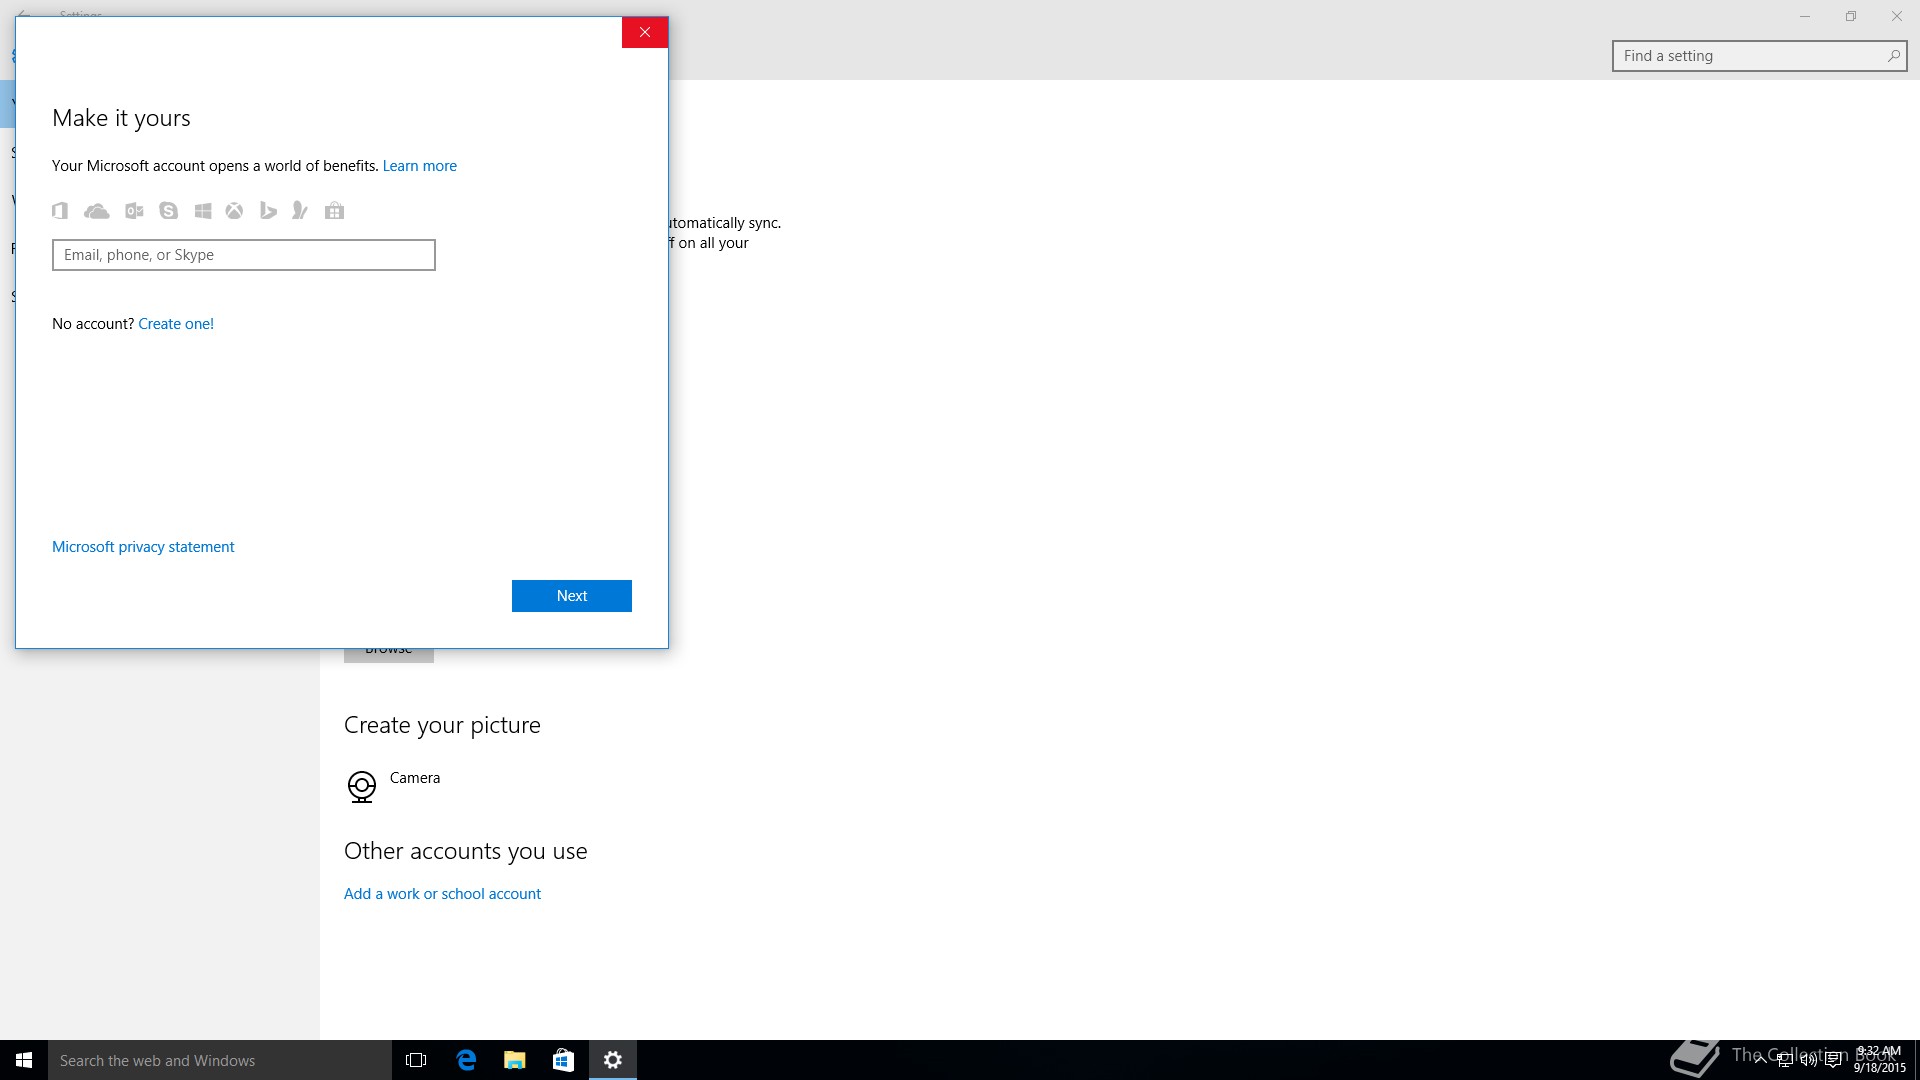Click the Outlook icon in the dialog
1920x1080 pixels.
pyautogui.click(x=134, y=210)
